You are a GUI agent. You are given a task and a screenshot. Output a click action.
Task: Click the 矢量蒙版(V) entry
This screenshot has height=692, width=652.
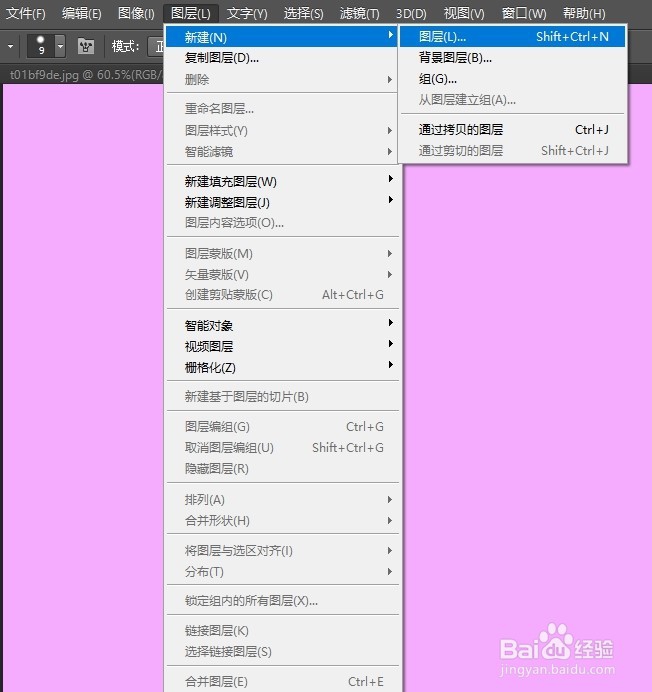click(283, 275)
